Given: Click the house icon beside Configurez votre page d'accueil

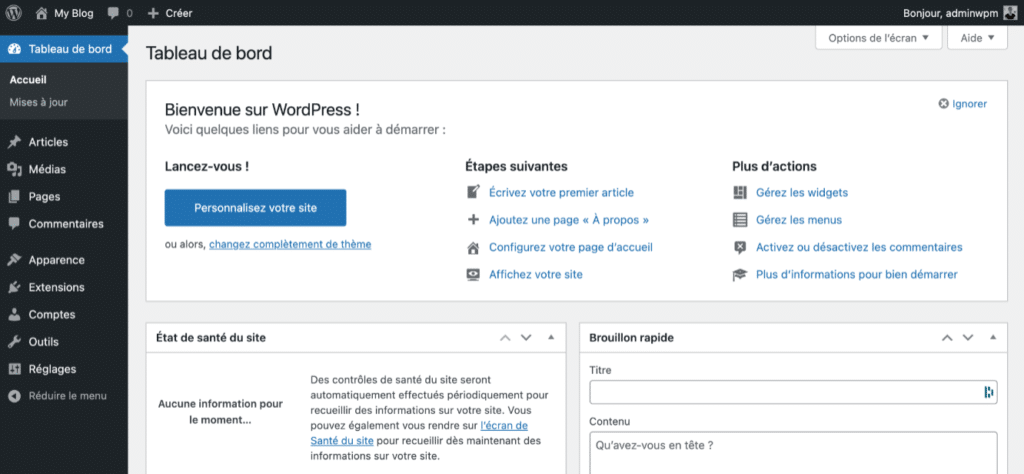Looking at the screenshot, I should click(473, 247).
